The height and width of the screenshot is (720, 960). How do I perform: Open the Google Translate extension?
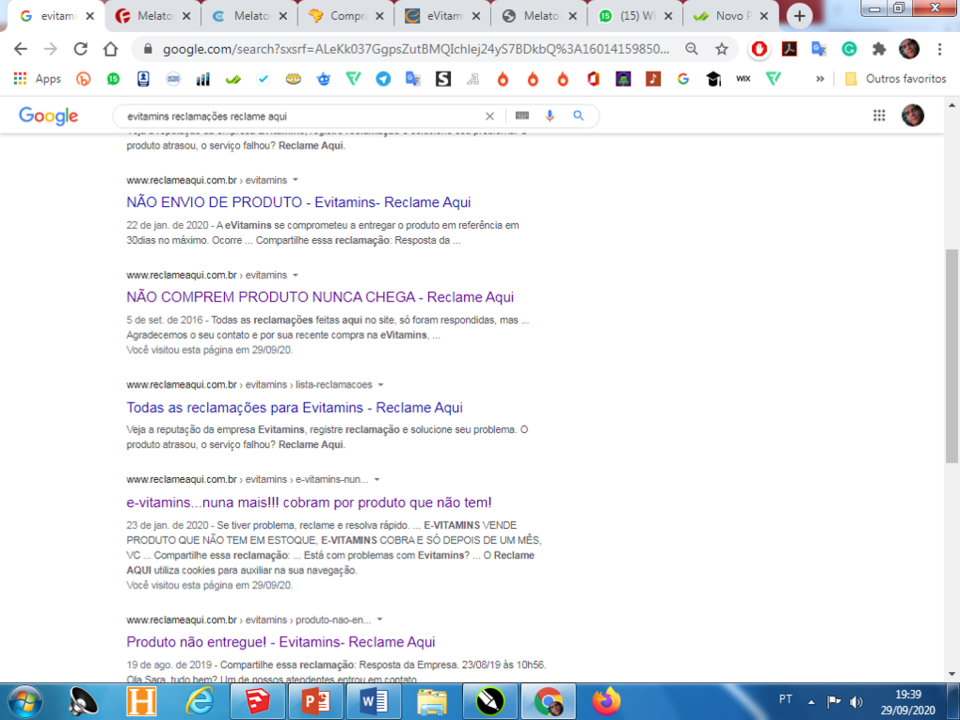pyautogui.click(x=818, y=50)
